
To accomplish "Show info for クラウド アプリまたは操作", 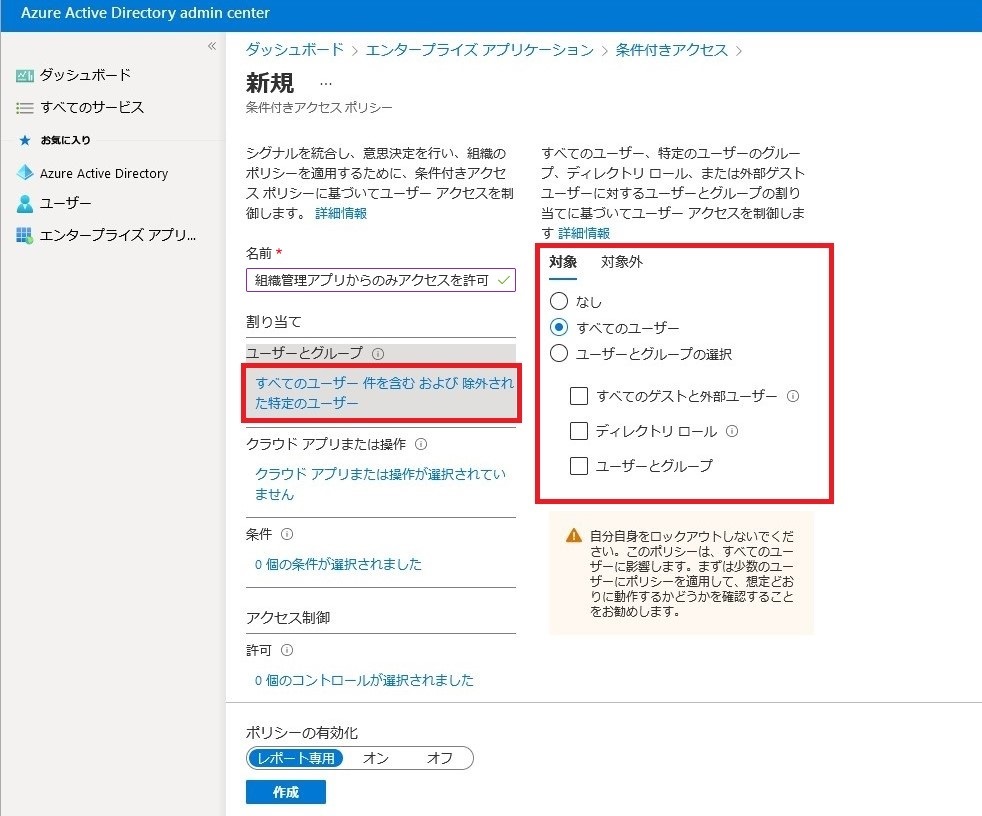I will click(421, 444).
